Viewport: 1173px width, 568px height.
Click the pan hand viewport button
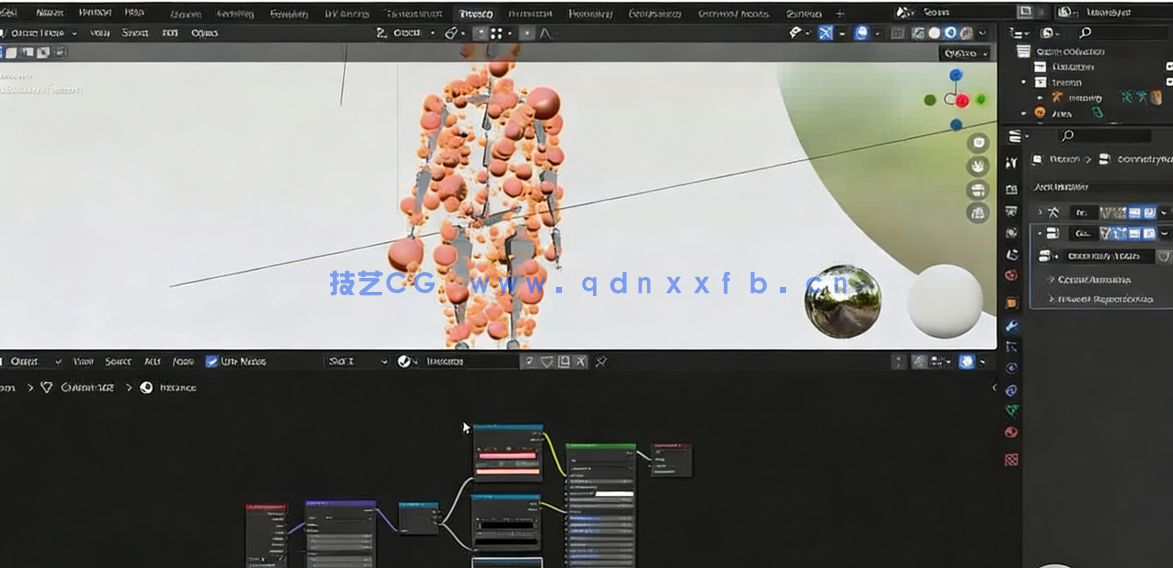pos(978,166)
